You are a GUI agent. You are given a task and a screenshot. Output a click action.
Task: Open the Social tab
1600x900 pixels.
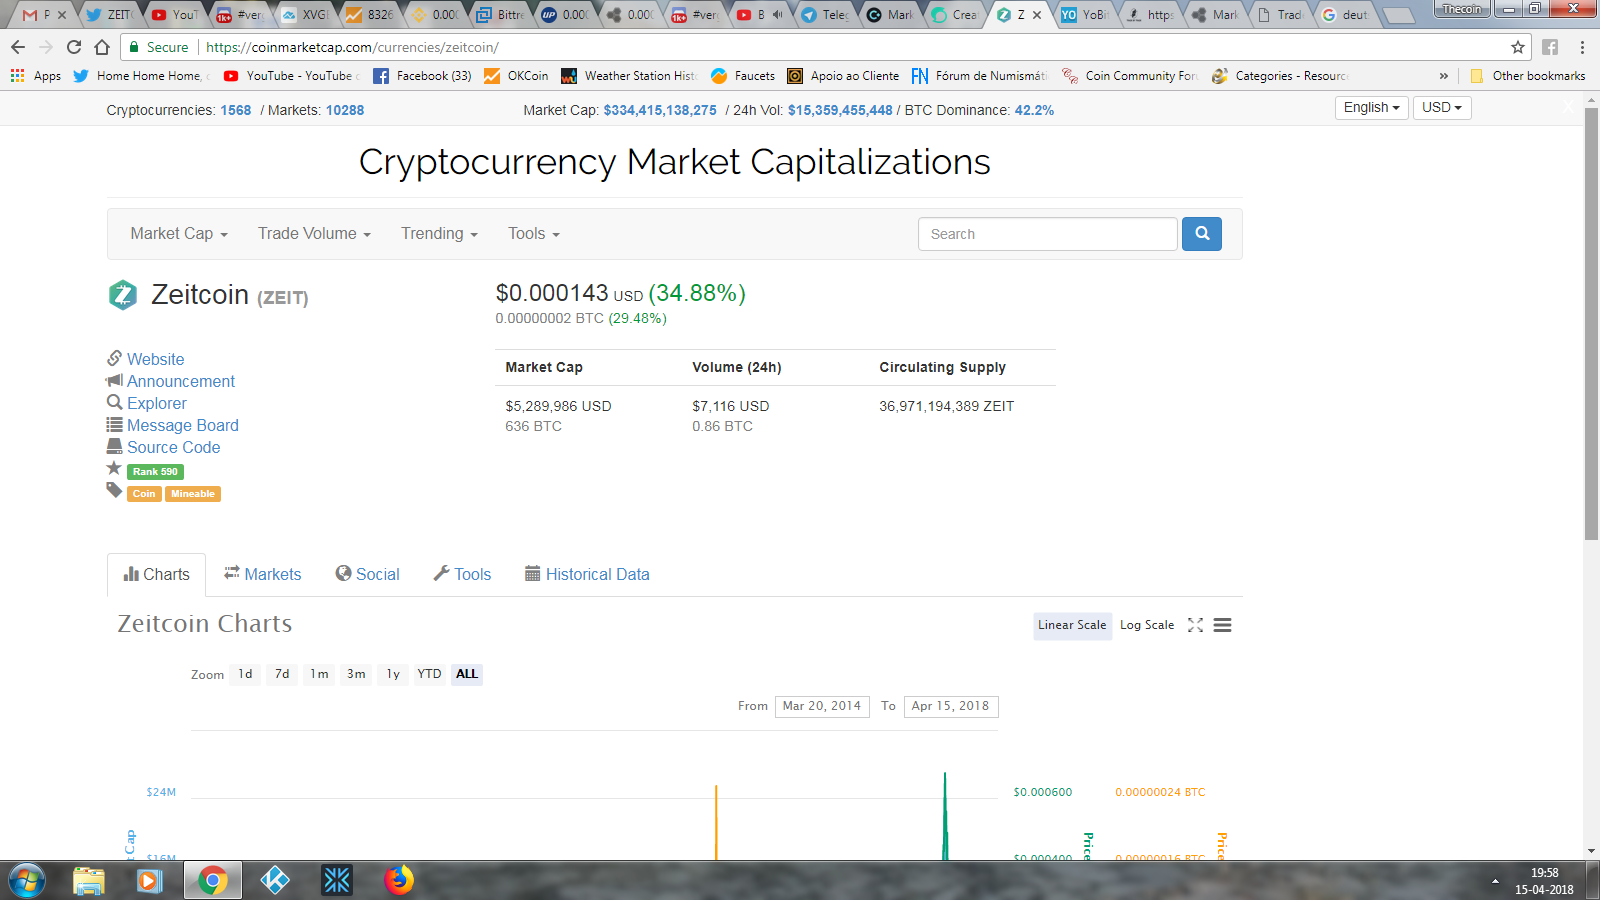367,575
